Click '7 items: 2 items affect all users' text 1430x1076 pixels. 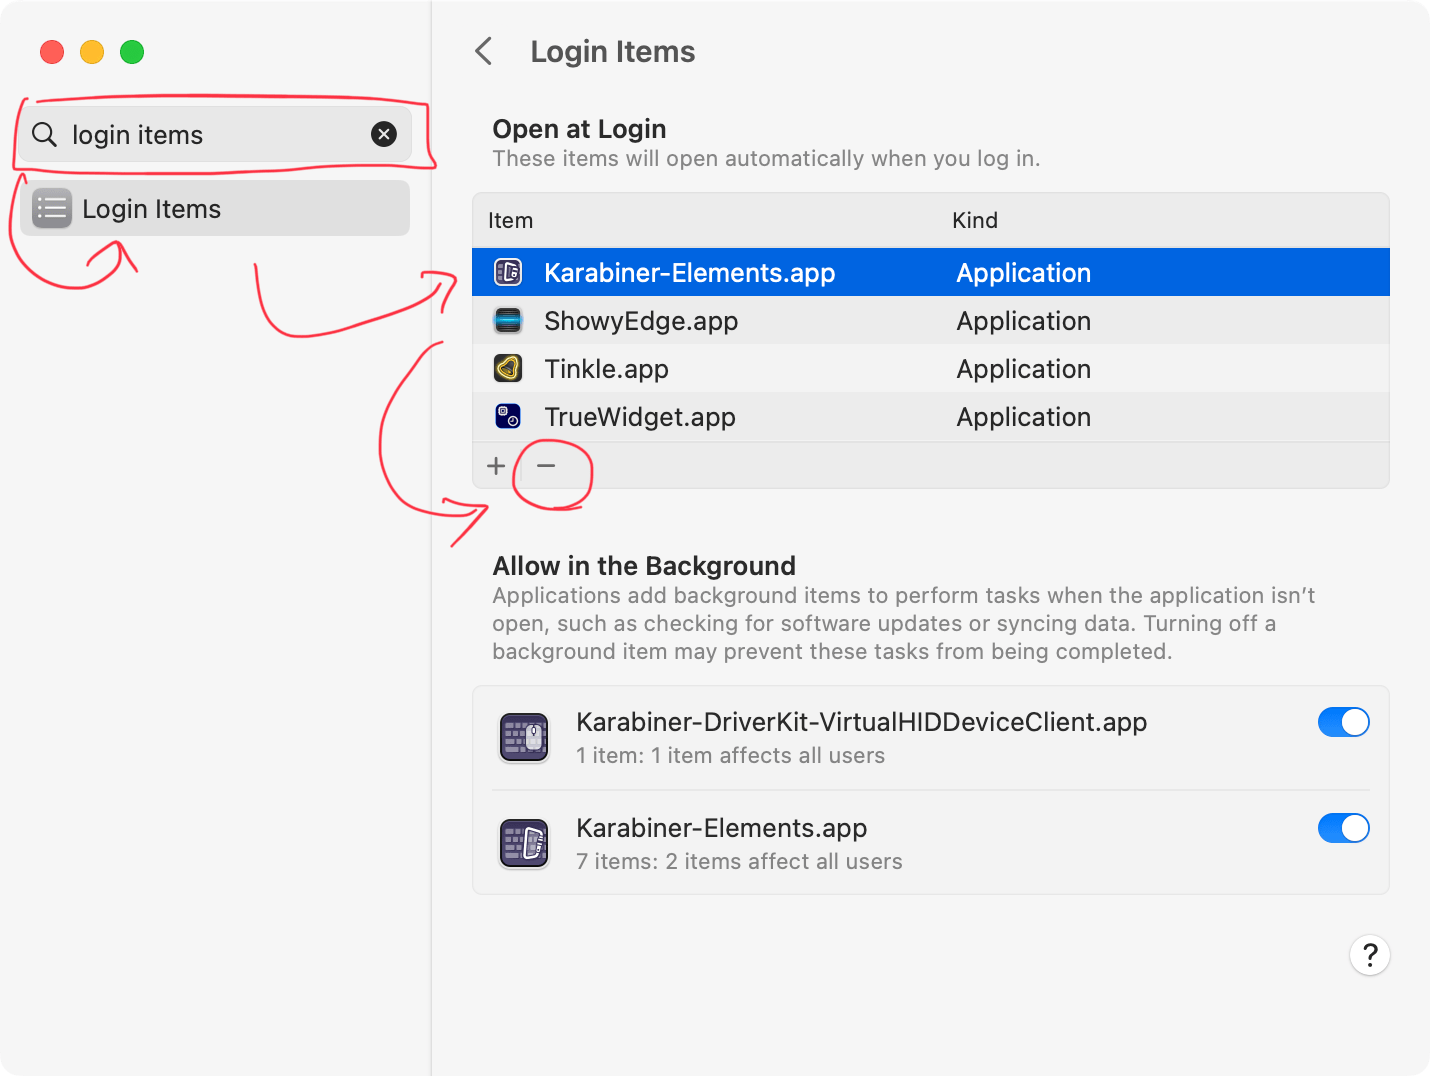[739, 862]
